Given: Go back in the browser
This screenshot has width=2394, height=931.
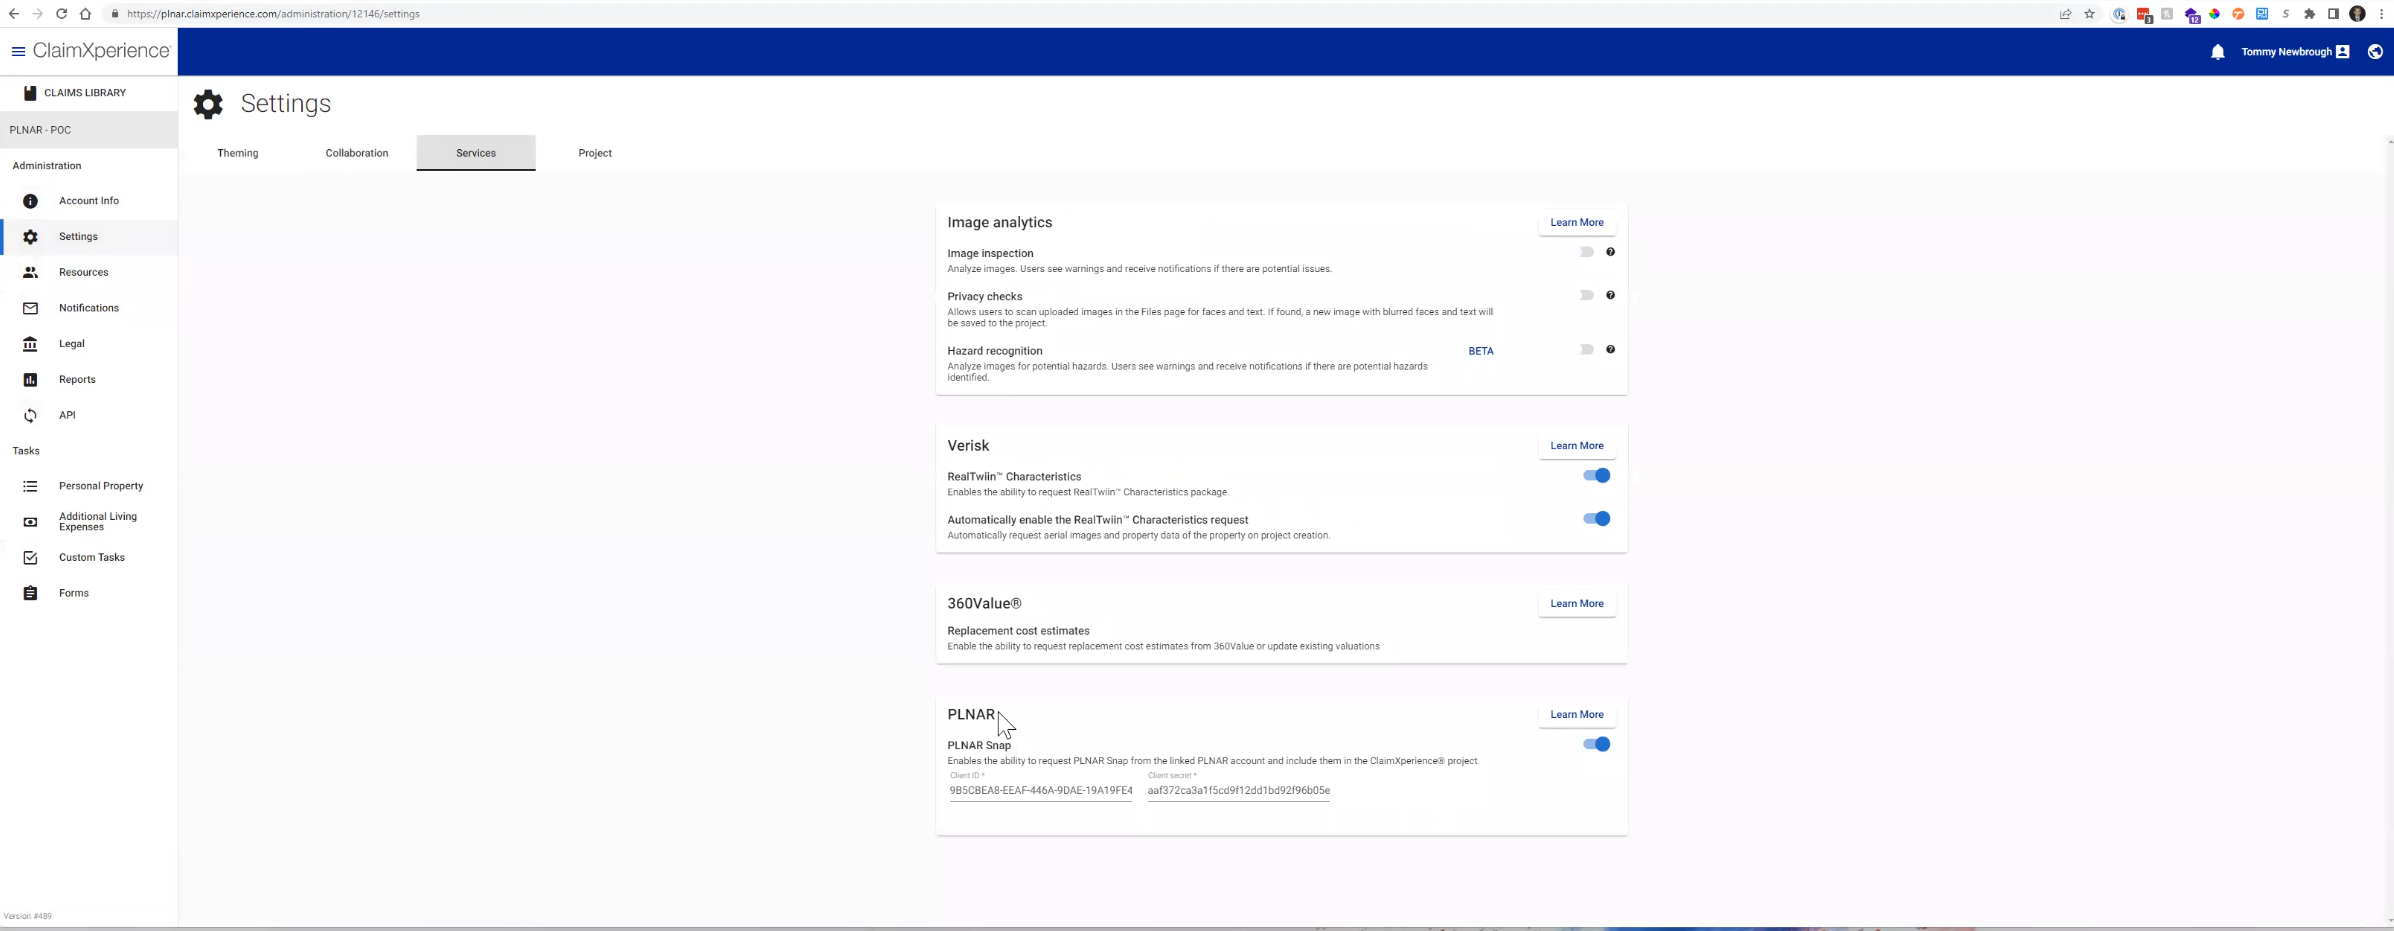Looking at the screenshot, I should coord(13,14).
